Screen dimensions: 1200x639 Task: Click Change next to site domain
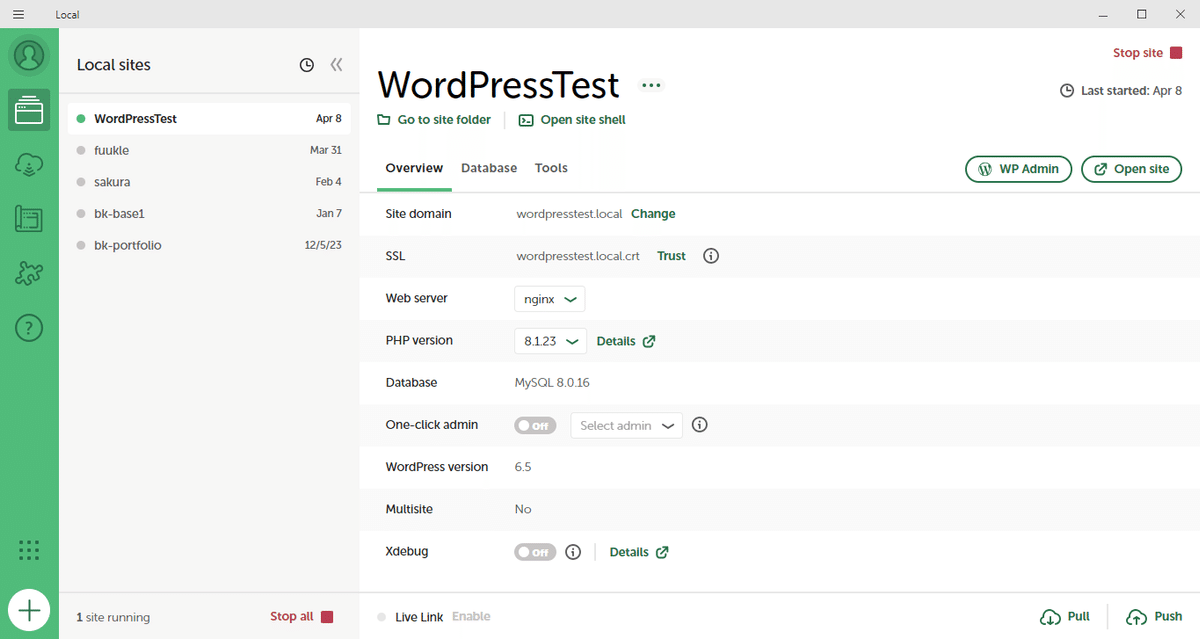coord(653,214)
